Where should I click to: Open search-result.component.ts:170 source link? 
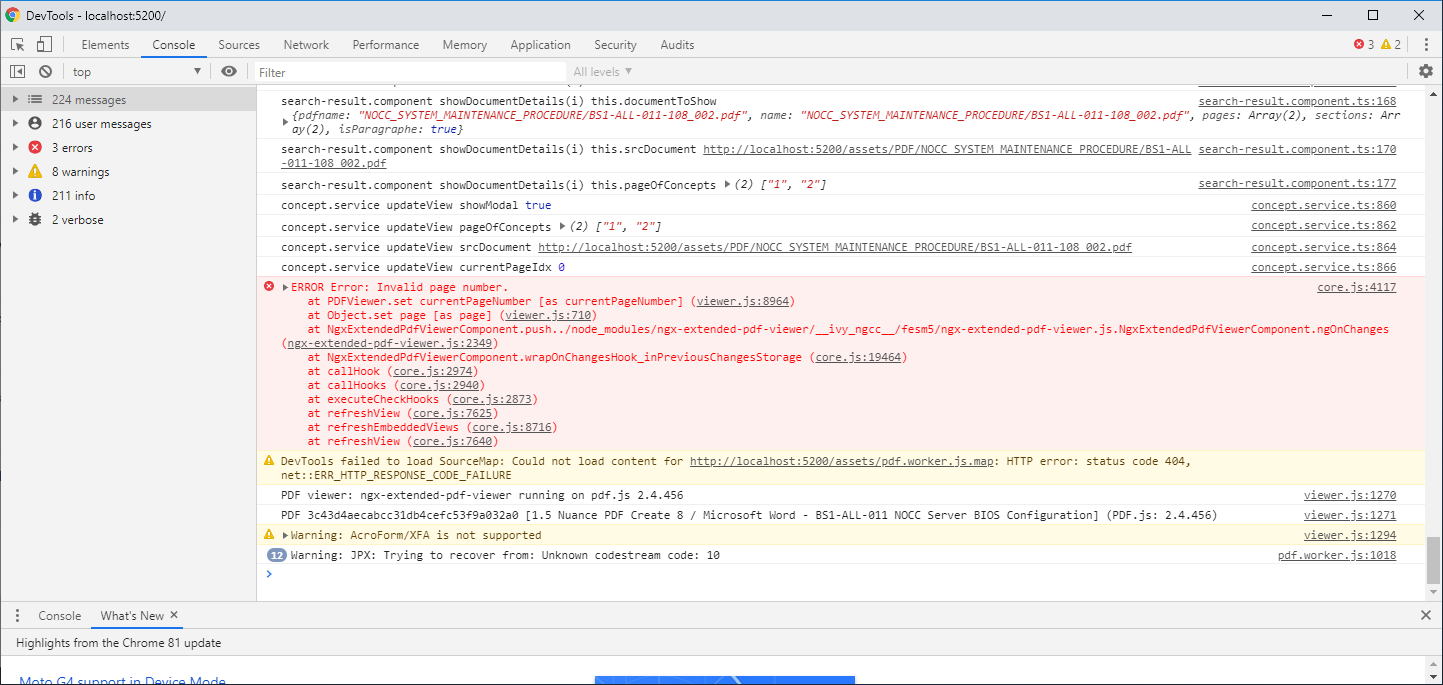tap(1297, 149)
